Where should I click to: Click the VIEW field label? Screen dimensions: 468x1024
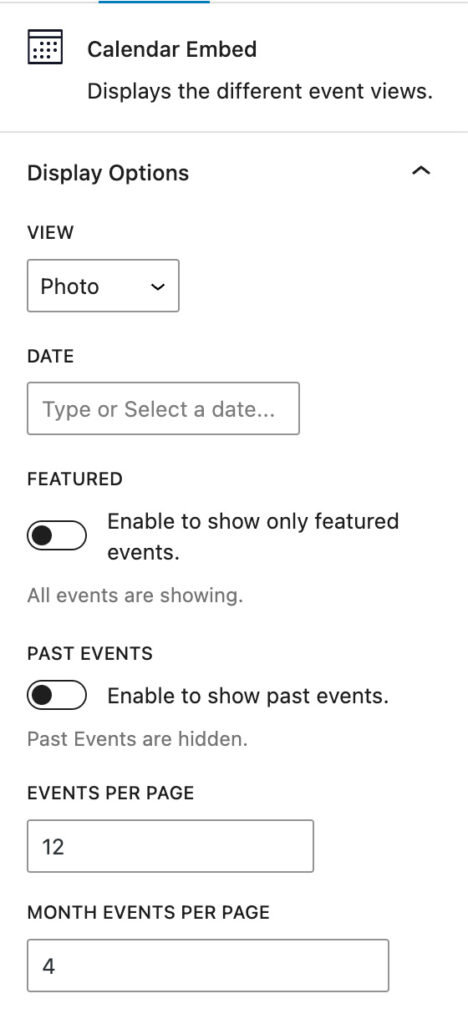[x=51, y=232]
